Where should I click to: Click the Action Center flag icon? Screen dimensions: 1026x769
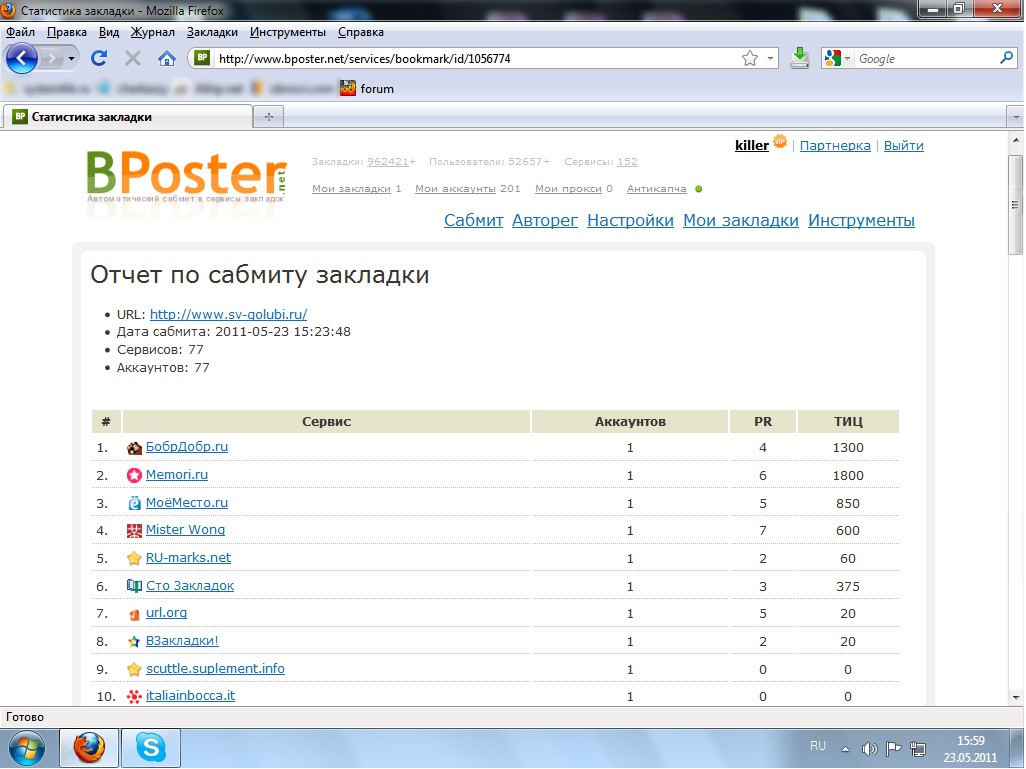[x=893, y=749]
